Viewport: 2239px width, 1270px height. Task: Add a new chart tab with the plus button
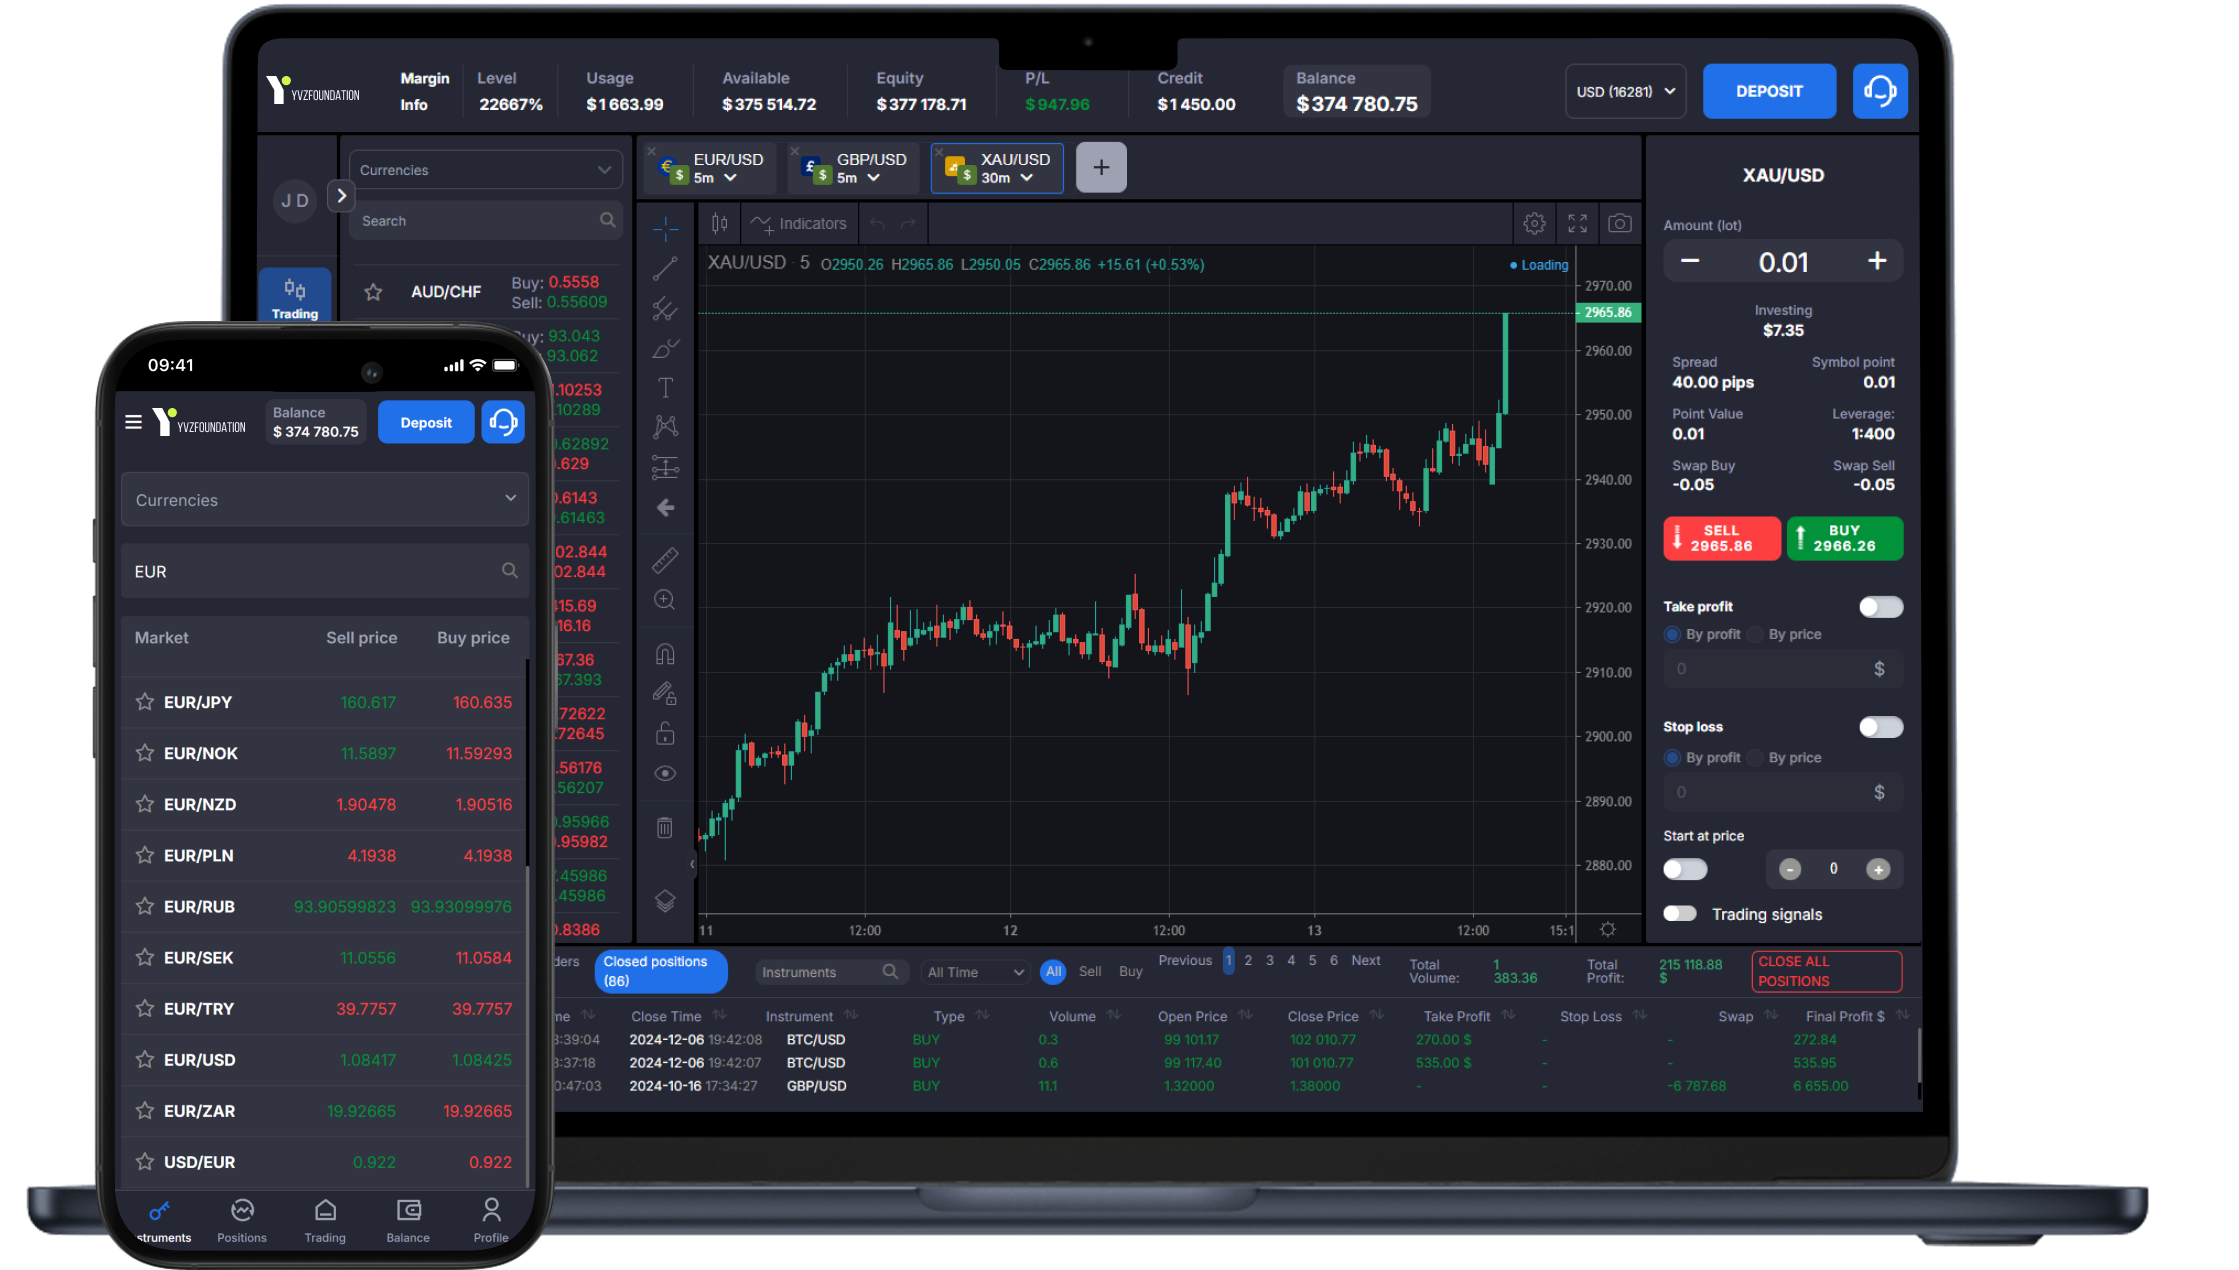click(x=1101, y=167)
